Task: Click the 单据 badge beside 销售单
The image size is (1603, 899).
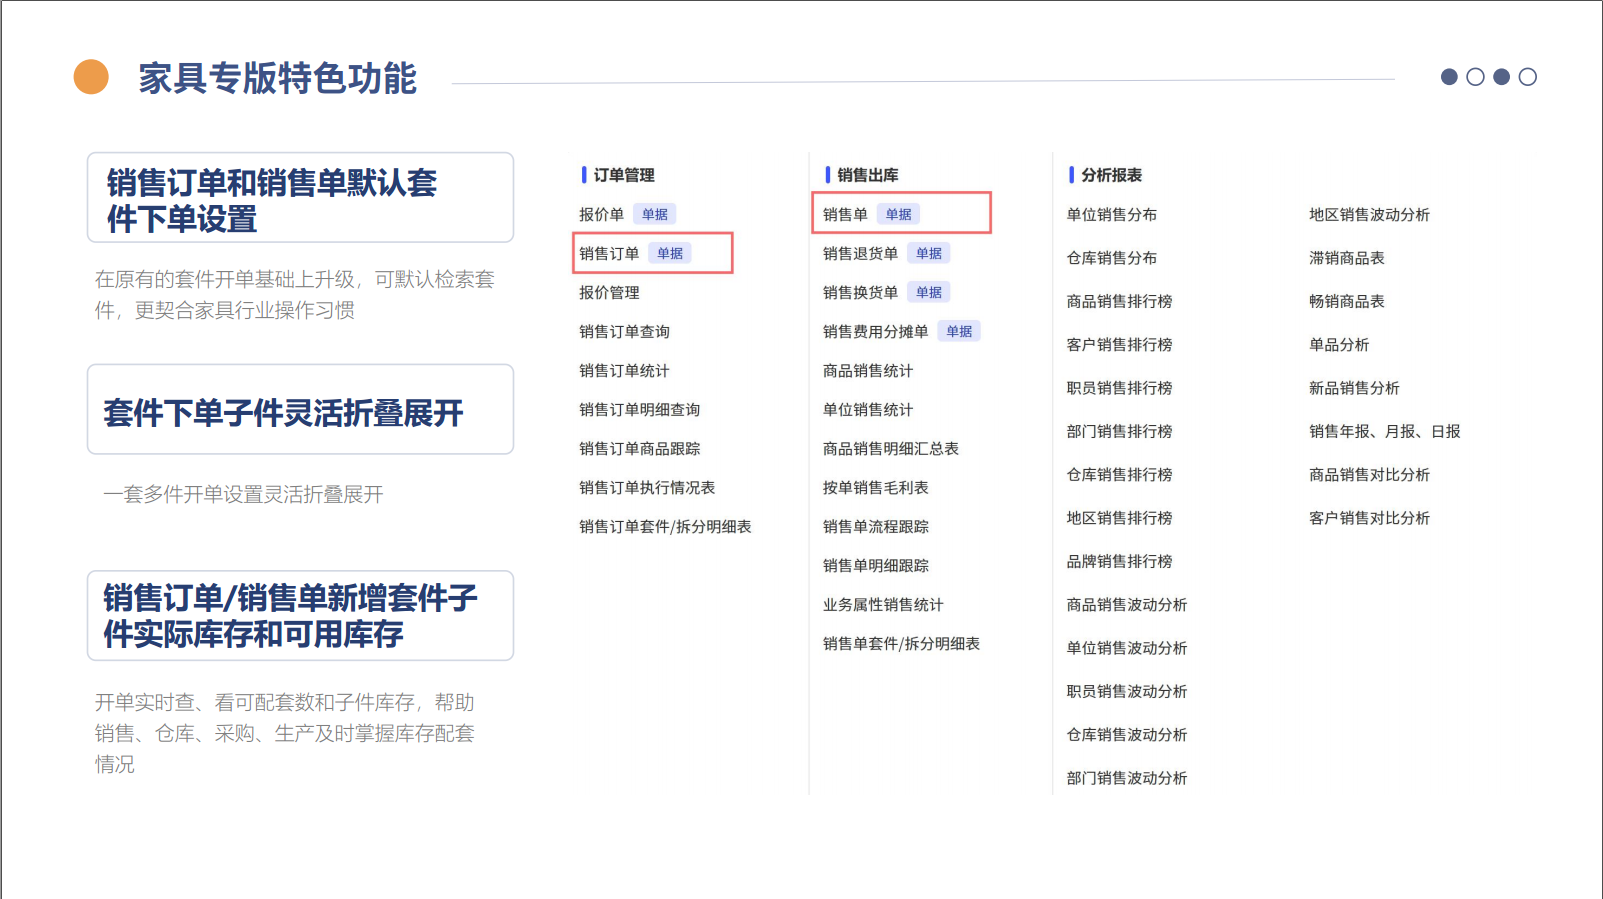Action: [x=898, y=214]
